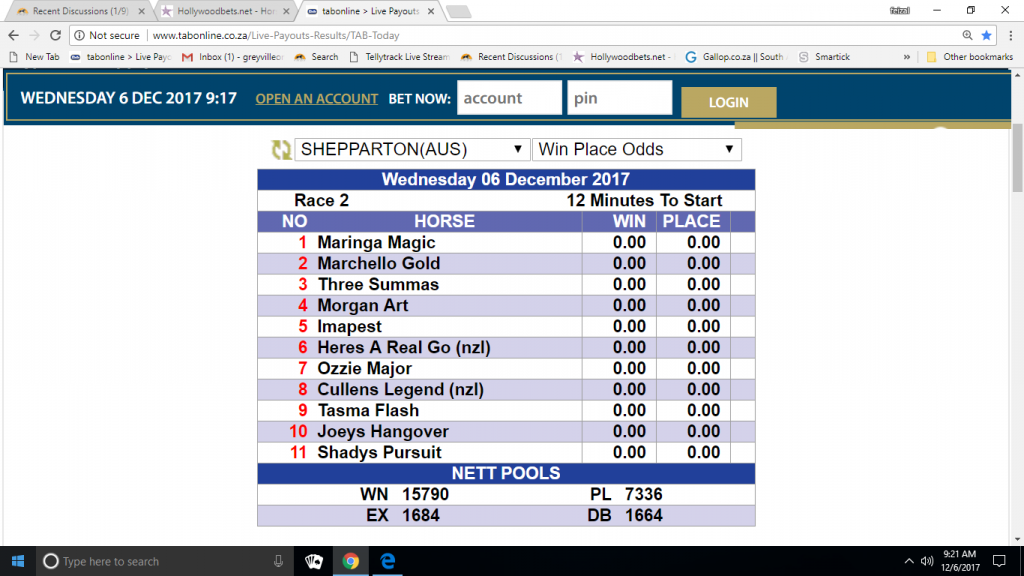The width and height of the screenshot is (1024, 576).
Task: Launch the Solitaire cards app from taskbar
Action: coord(313,561)
